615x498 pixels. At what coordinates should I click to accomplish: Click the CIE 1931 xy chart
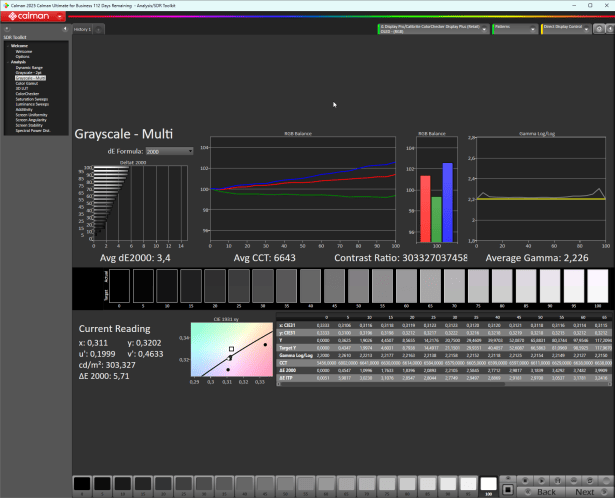232,349
